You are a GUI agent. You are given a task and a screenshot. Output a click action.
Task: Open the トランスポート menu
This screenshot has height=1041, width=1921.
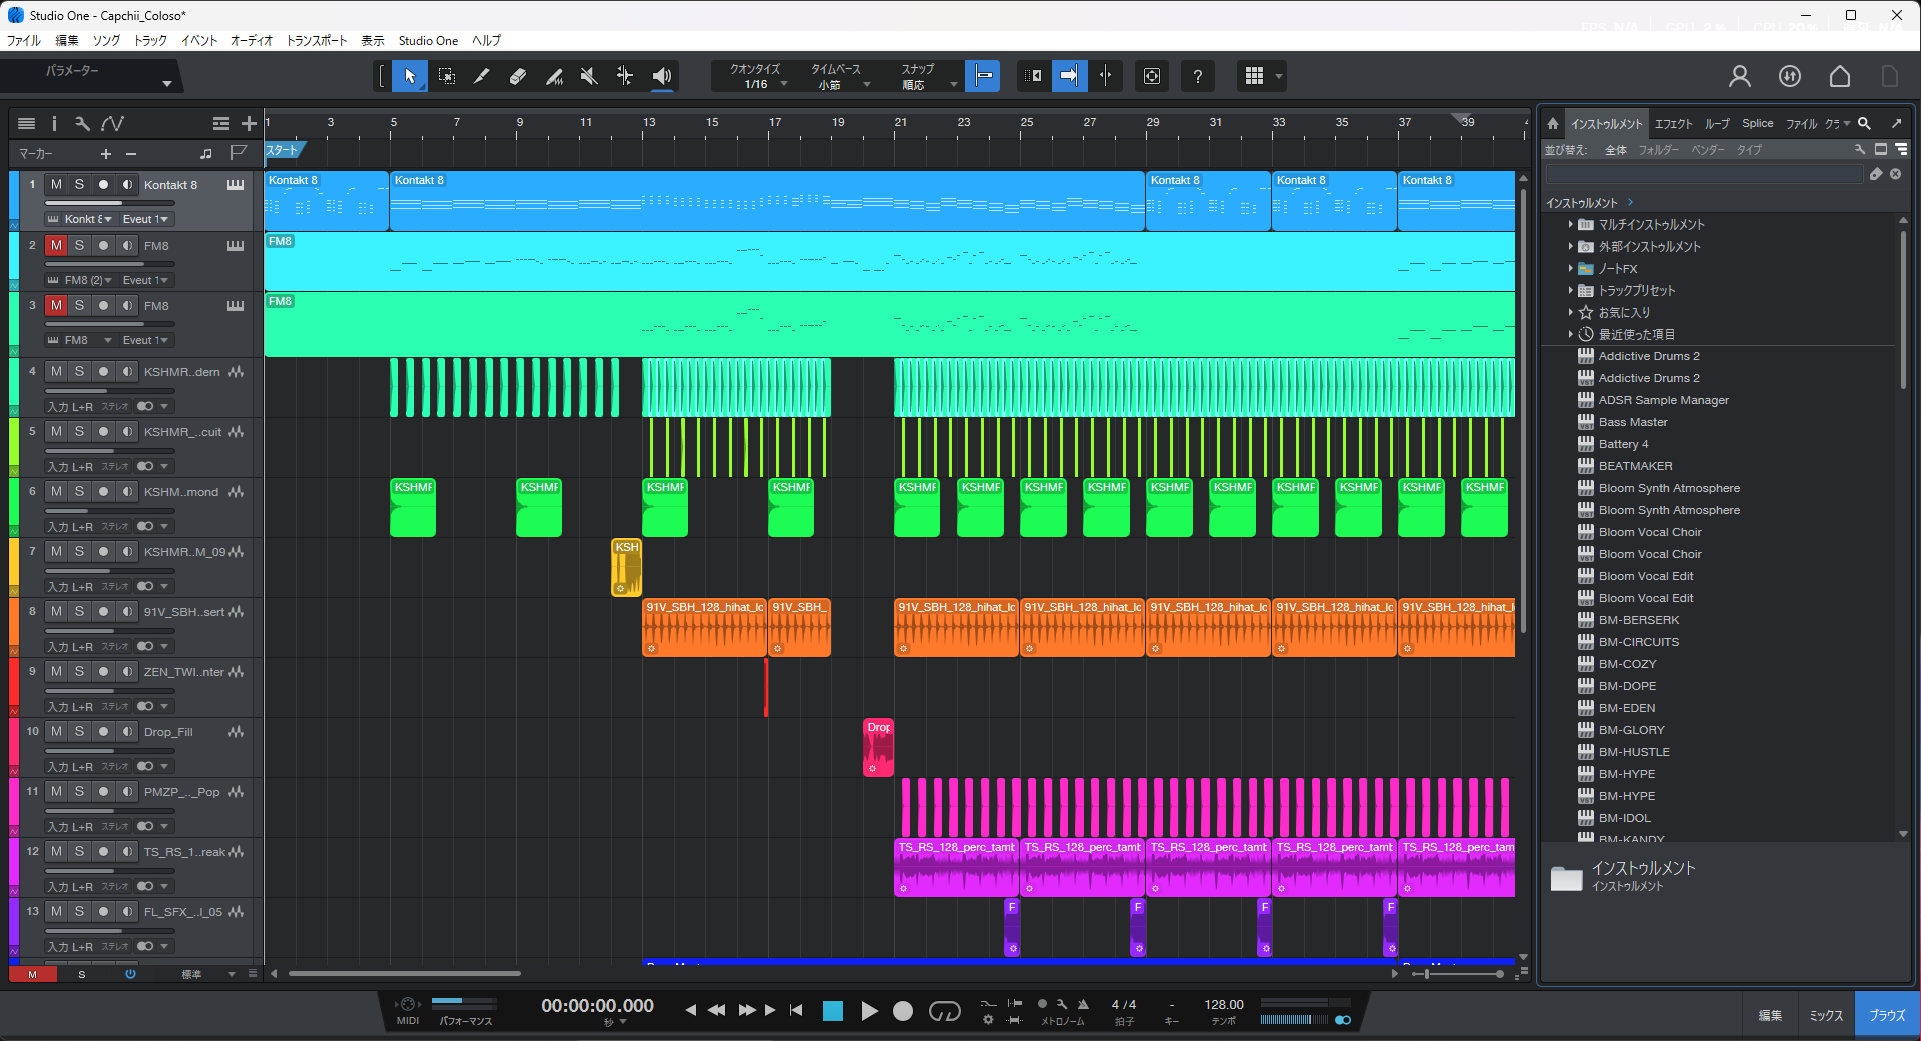(317, 41)
